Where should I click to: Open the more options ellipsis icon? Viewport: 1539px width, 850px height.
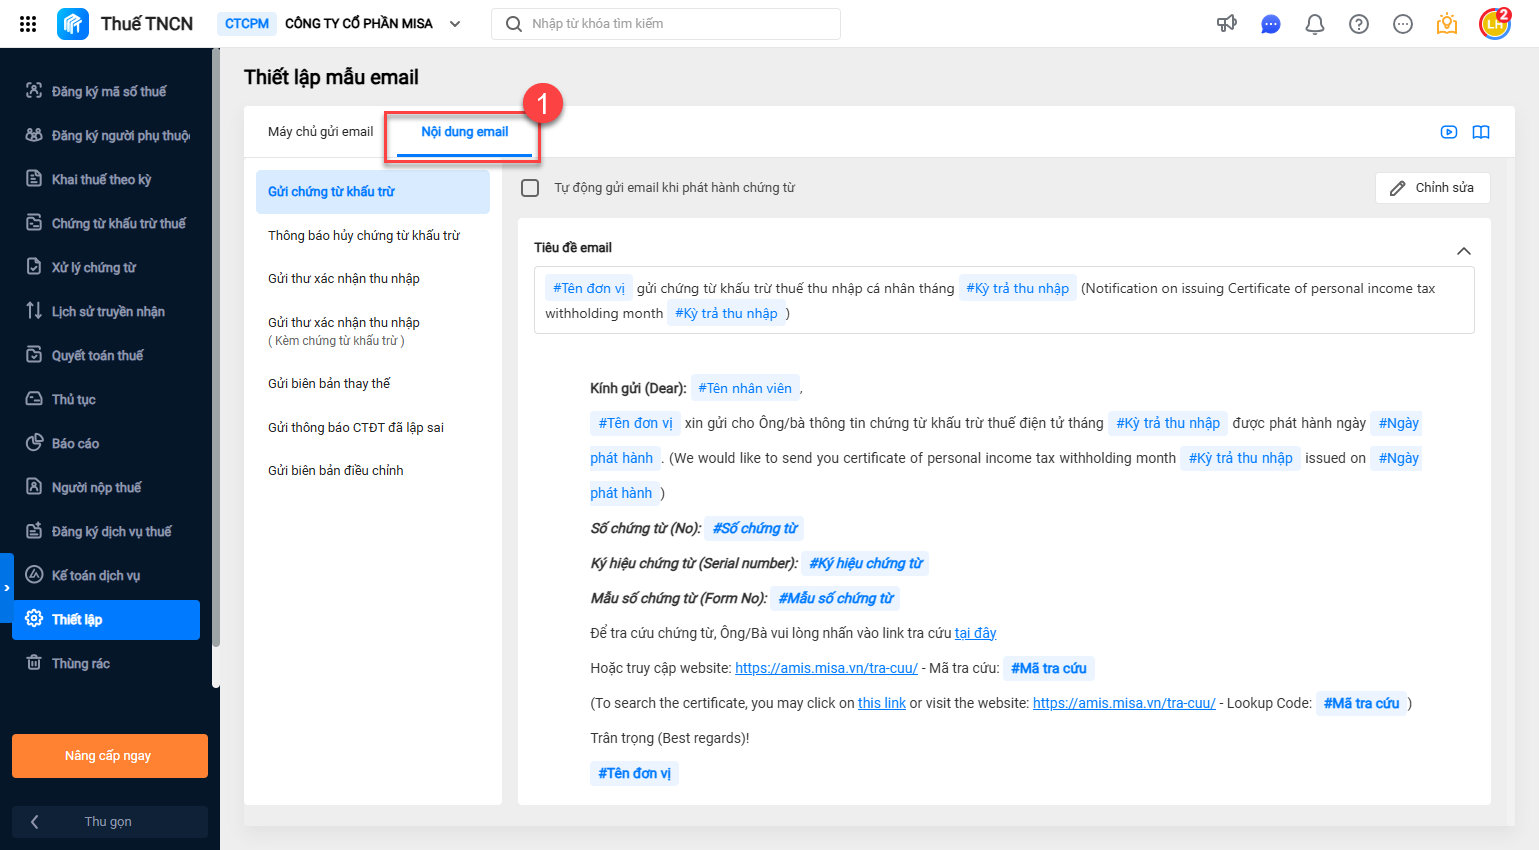tap(1403, 24)
